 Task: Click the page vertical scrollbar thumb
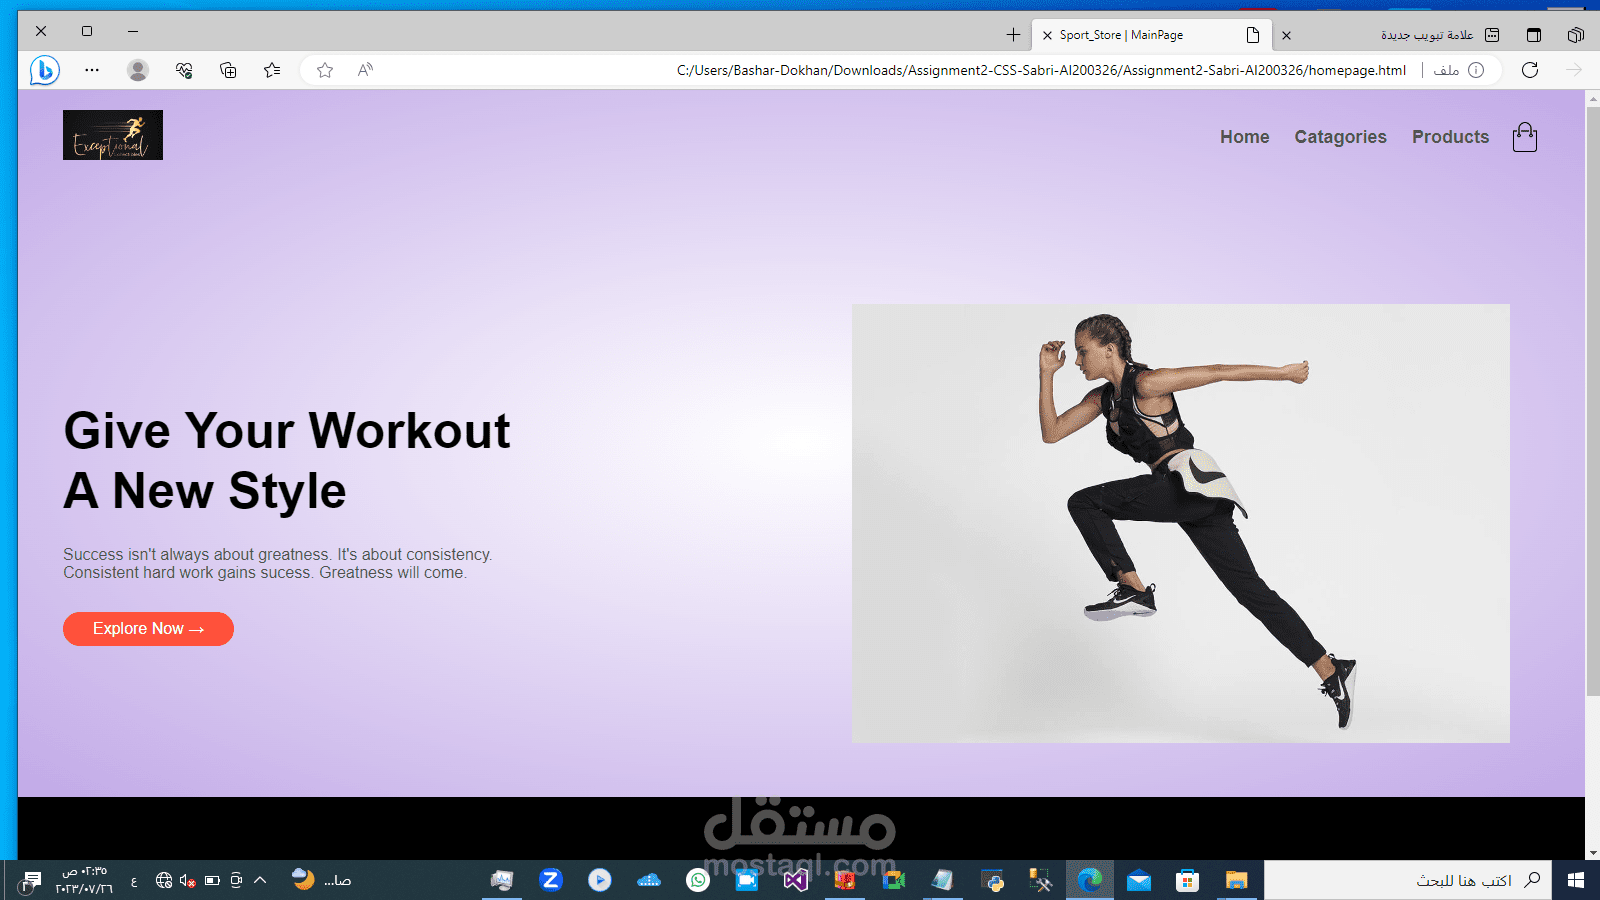pos(1592,400)
